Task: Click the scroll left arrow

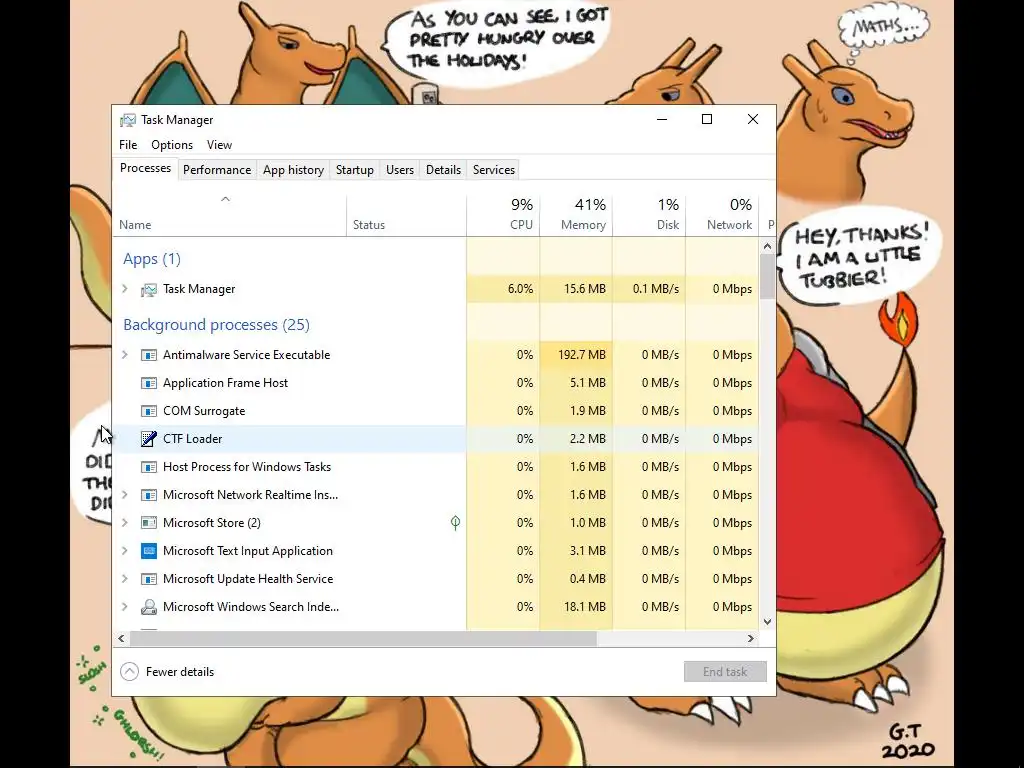Action: click(121, 638)
